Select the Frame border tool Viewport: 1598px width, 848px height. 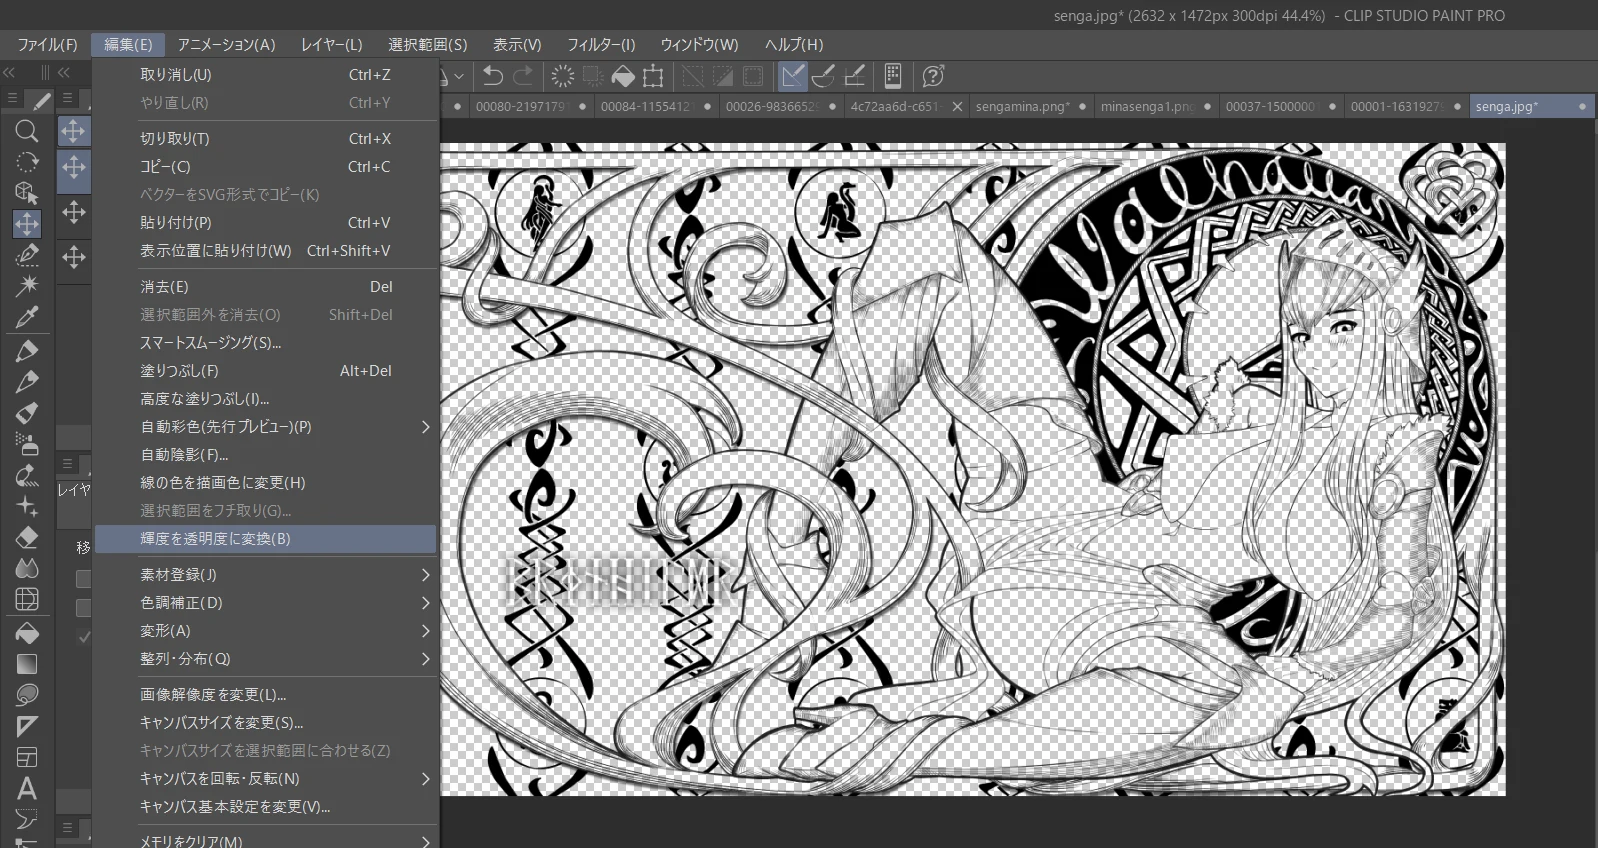pyautogui.click(x=27, y=757)
